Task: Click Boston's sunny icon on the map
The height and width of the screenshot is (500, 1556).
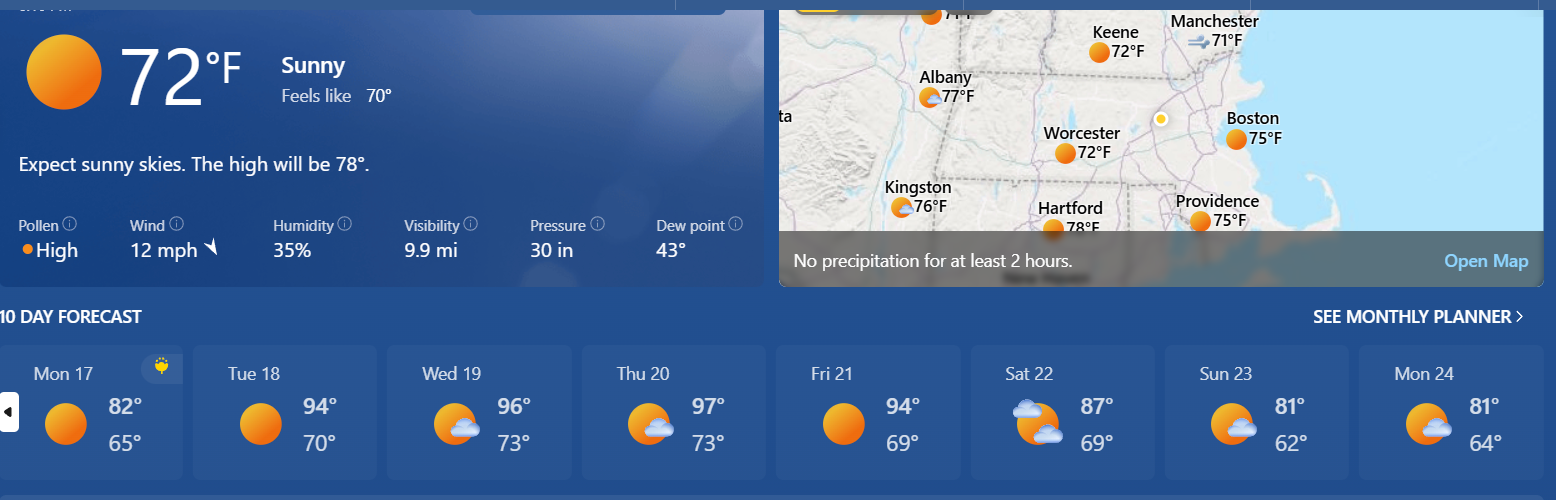Action: click(x=1236, y=139)
